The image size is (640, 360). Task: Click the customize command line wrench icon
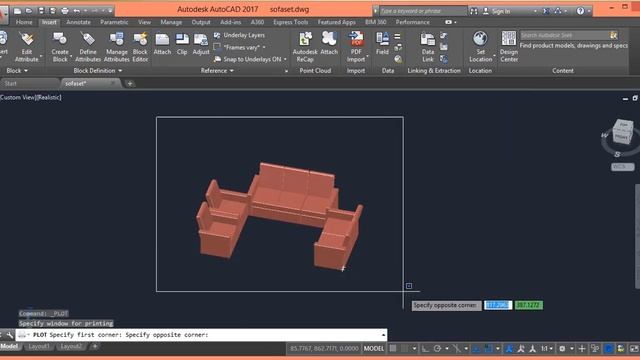click(10, 335)
